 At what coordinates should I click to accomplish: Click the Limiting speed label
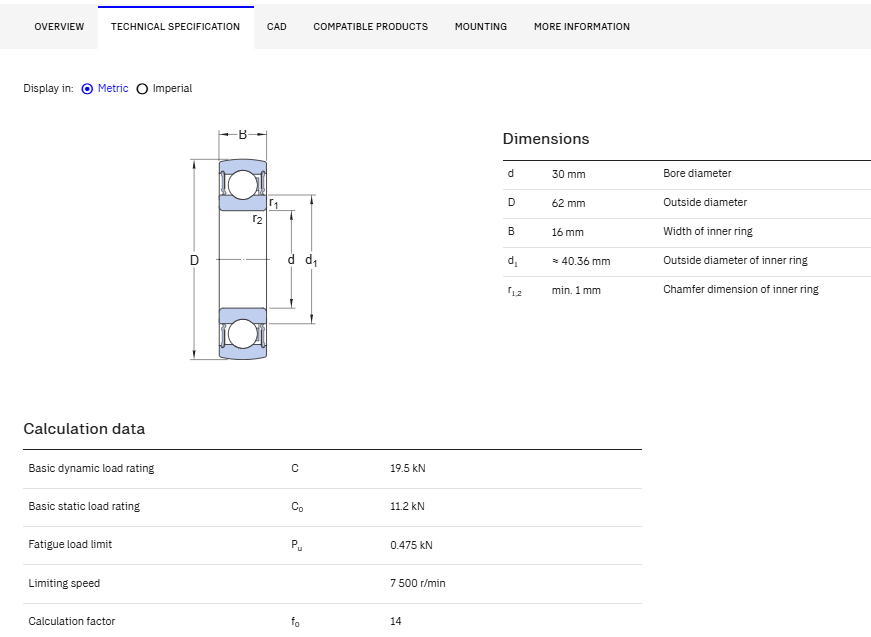point(64,584)
